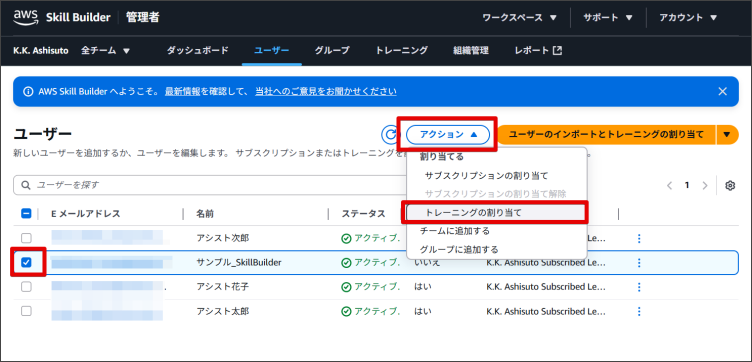This screenshot has height=362, width=752.
Task: Open the 最新情報 link in banner
Action: [x=182, y=91]
